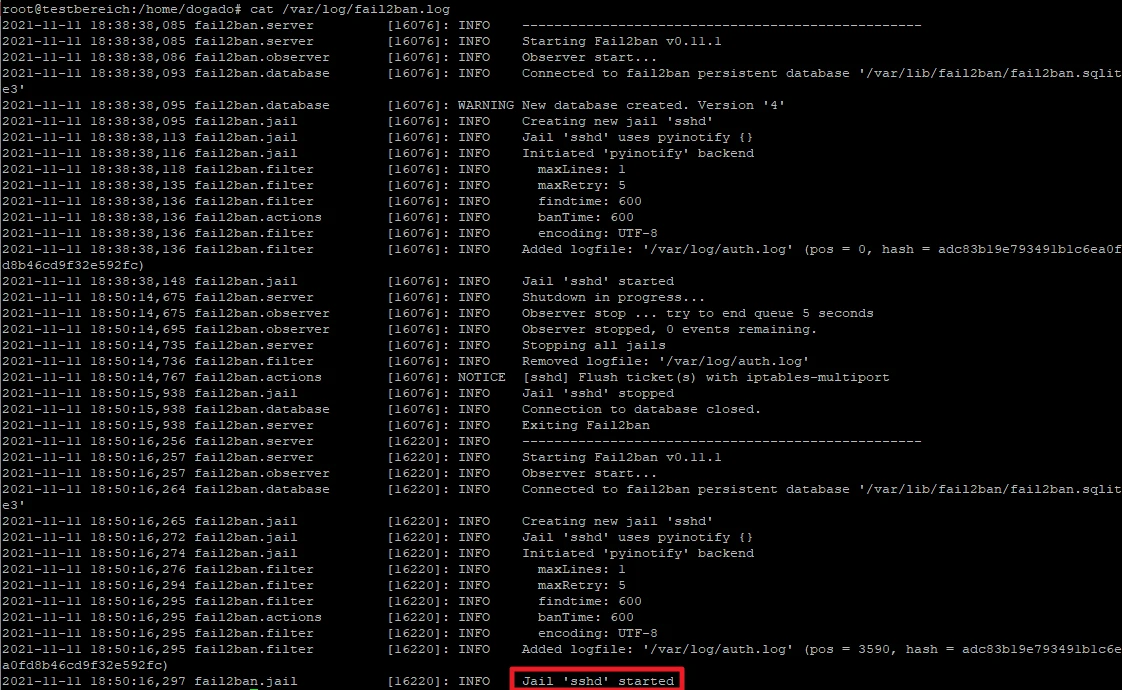Click the NOTICE log level label
The width and height of the screenshot is (1122, 690).
(481, 377)
